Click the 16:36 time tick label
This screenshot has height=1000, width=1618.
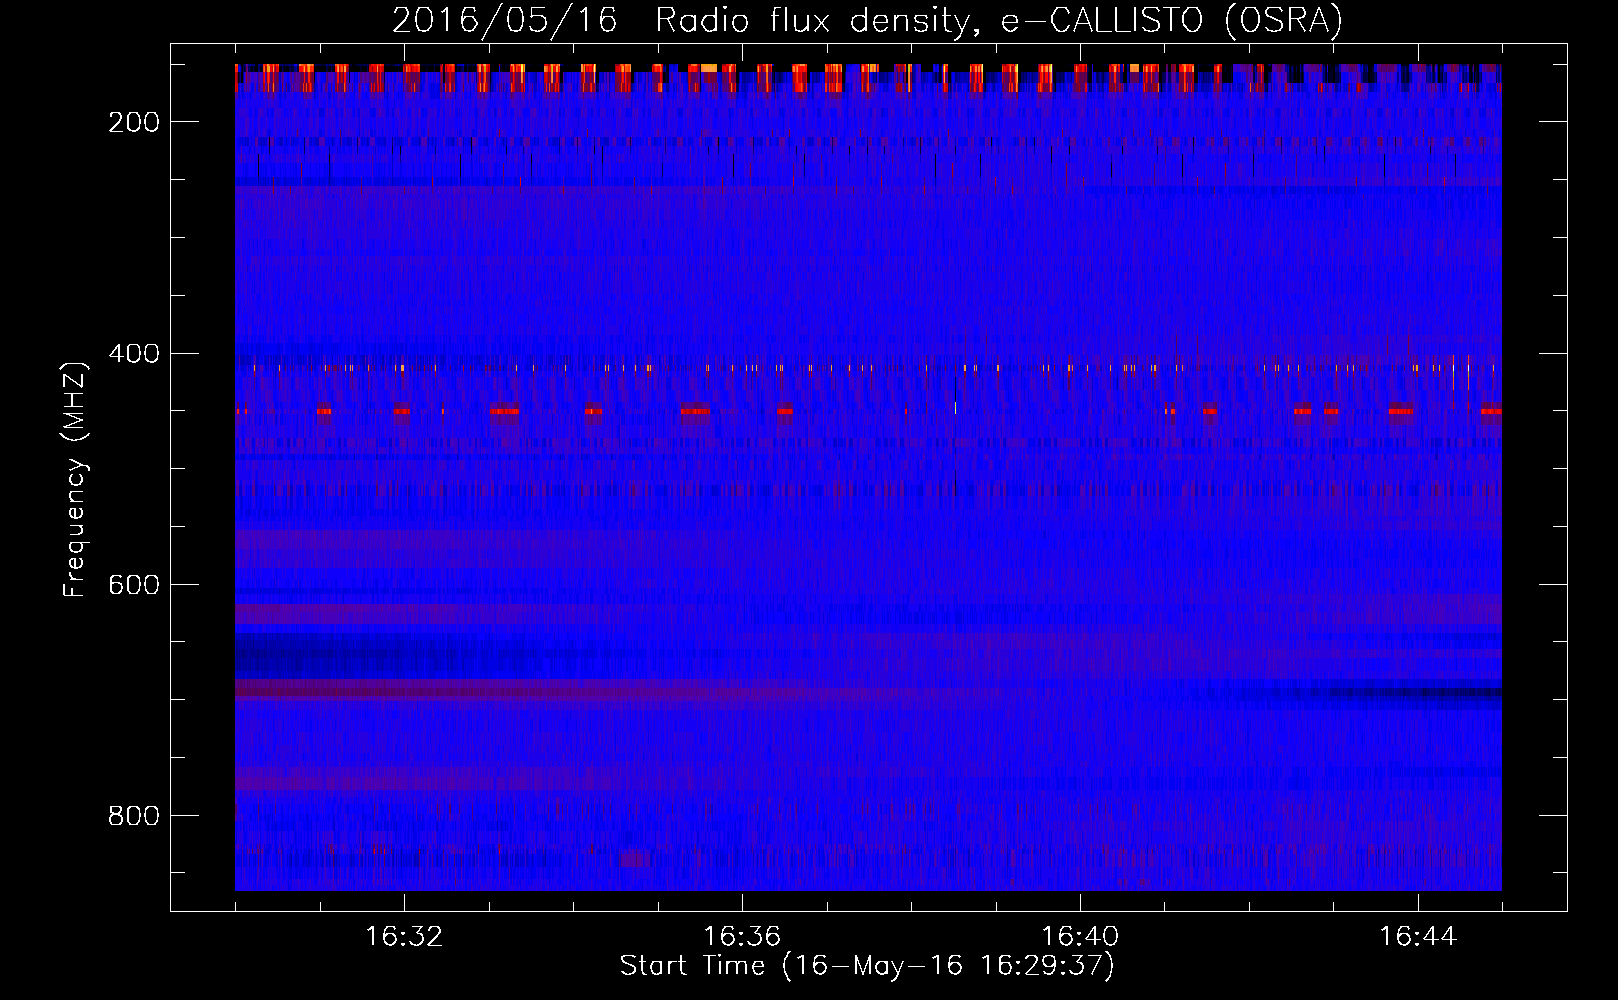tap(742, 937)
